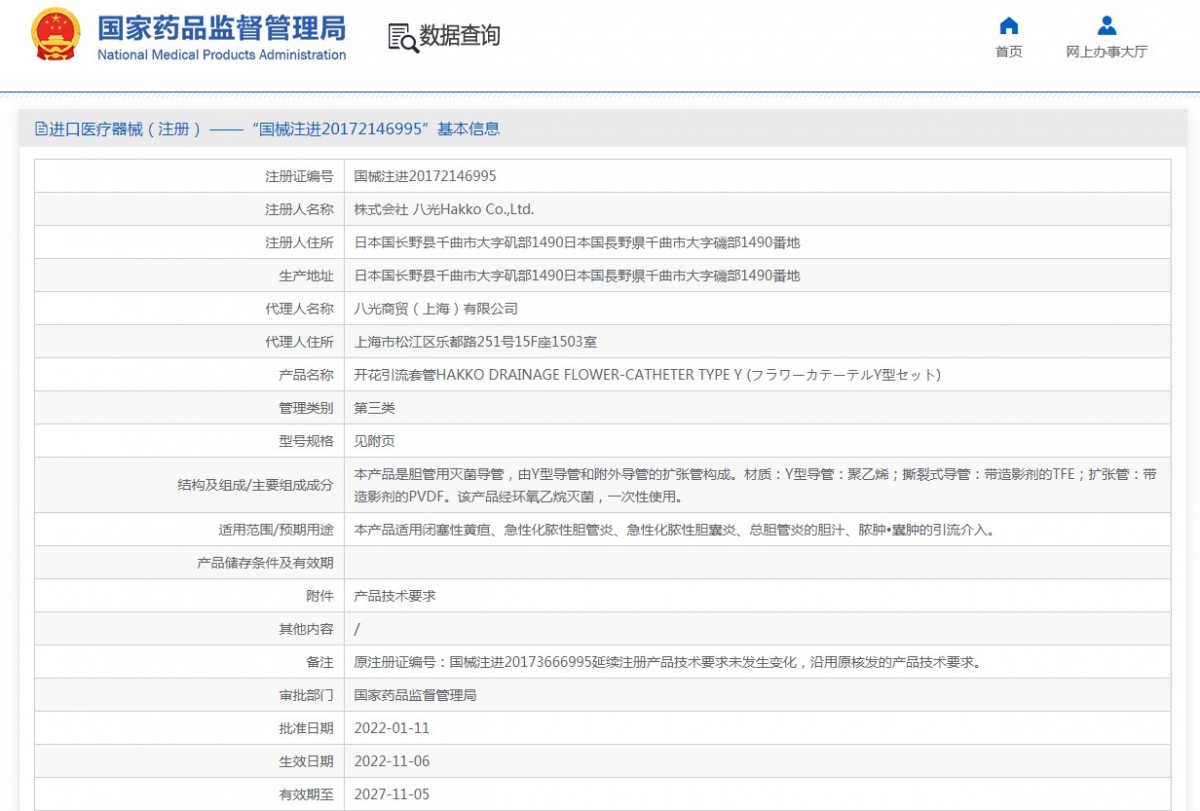
Task: Select 国家药品监督管理局 approval department value
Action: point(415,695)
